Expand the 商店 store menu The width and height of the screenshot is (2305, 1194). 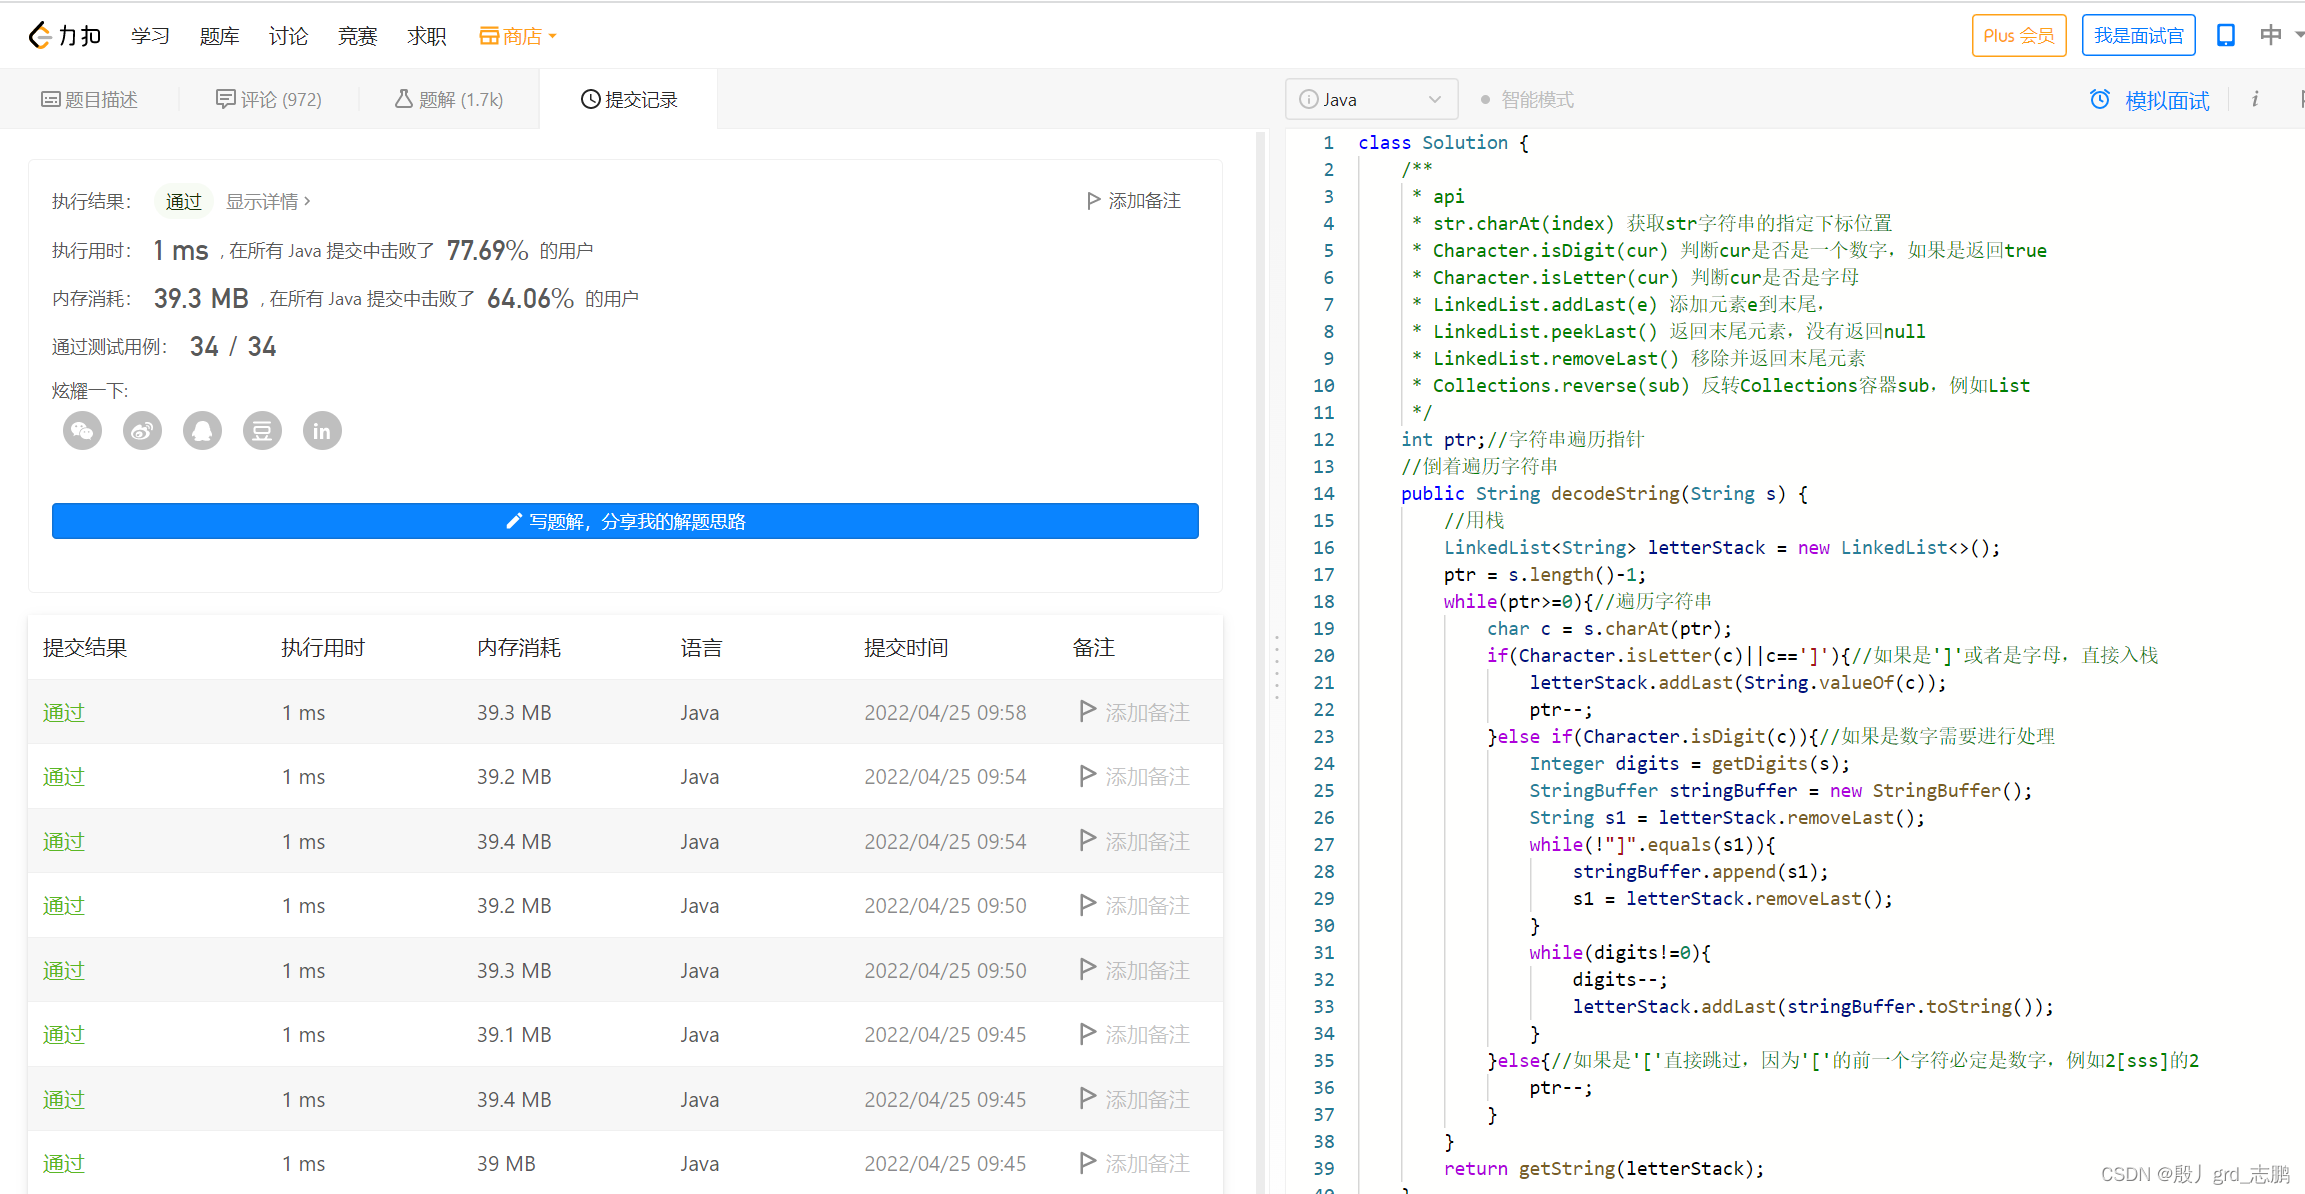[518, 36]
